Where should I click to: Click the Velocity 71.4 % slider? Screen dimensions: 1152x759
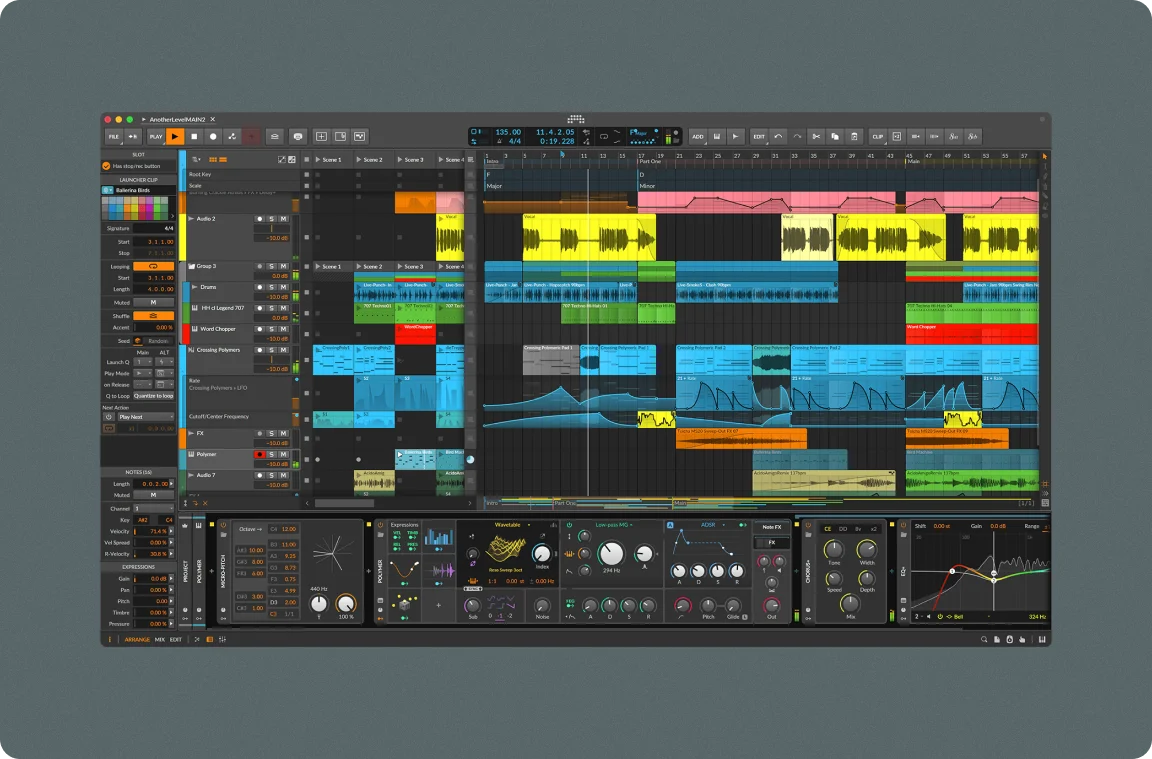pos(153,531)
